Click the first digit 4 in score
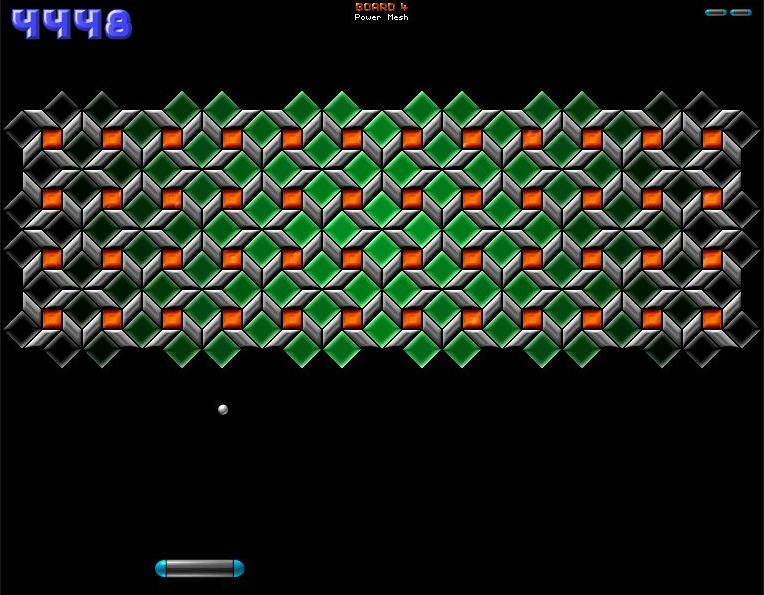 coord(26,24)
